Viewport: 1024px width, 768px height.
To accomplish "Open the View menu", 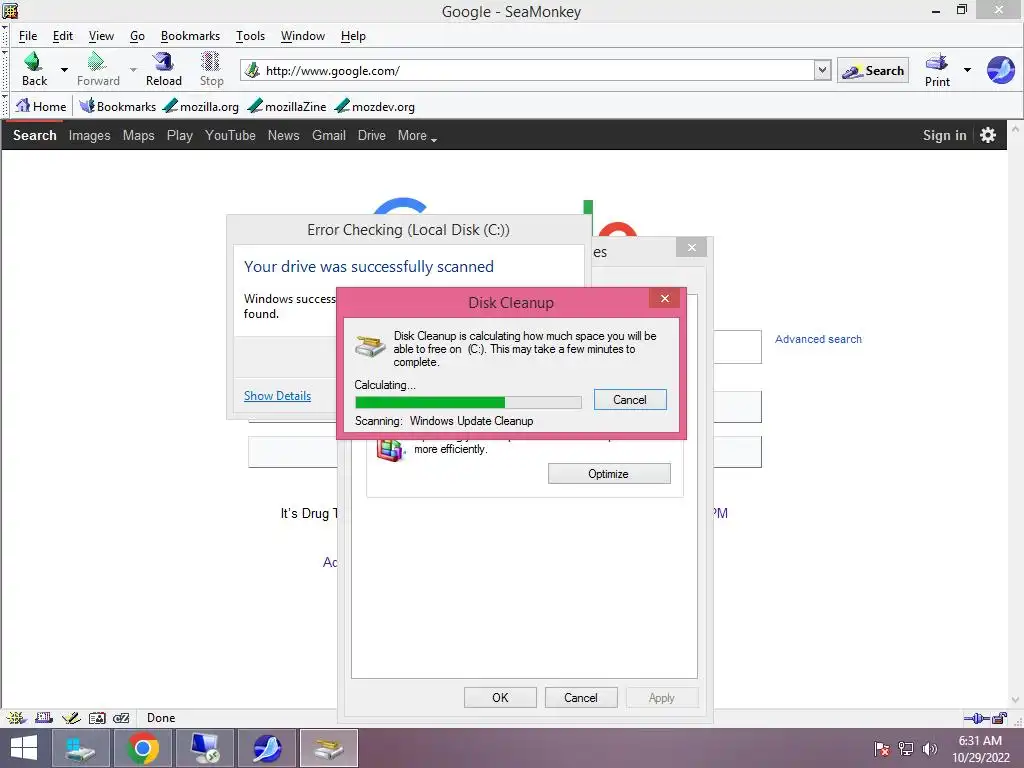I will (x=101, y=36).
